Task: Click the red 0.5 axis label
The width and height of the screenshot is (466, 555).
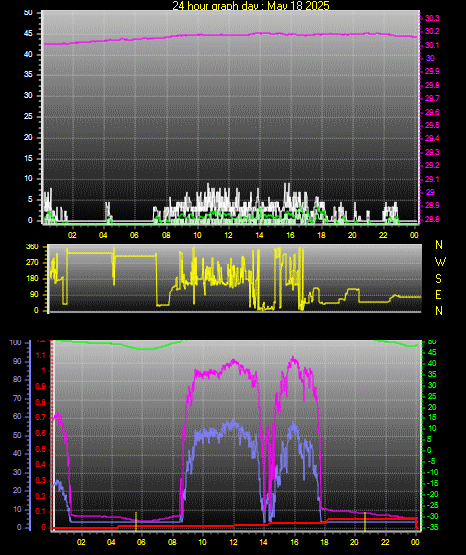Action: click(x=41, y=449)
